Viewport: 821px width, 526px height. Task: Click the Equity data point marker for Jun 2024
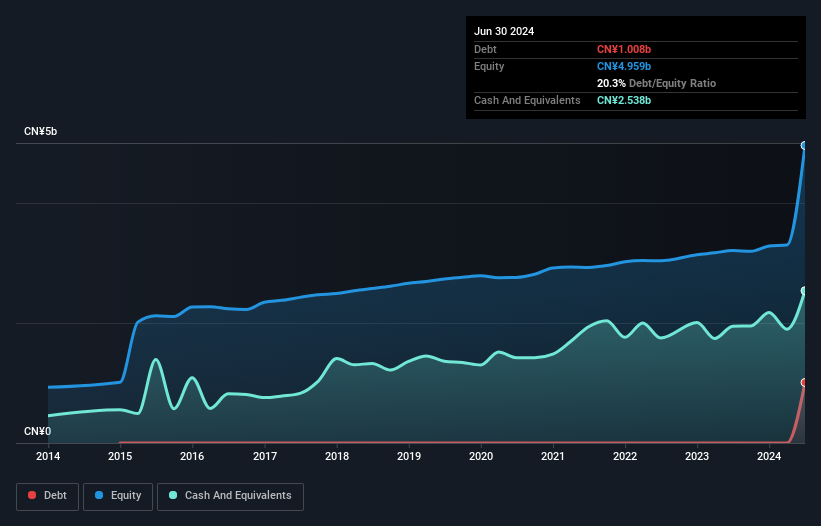pos(804,146)
